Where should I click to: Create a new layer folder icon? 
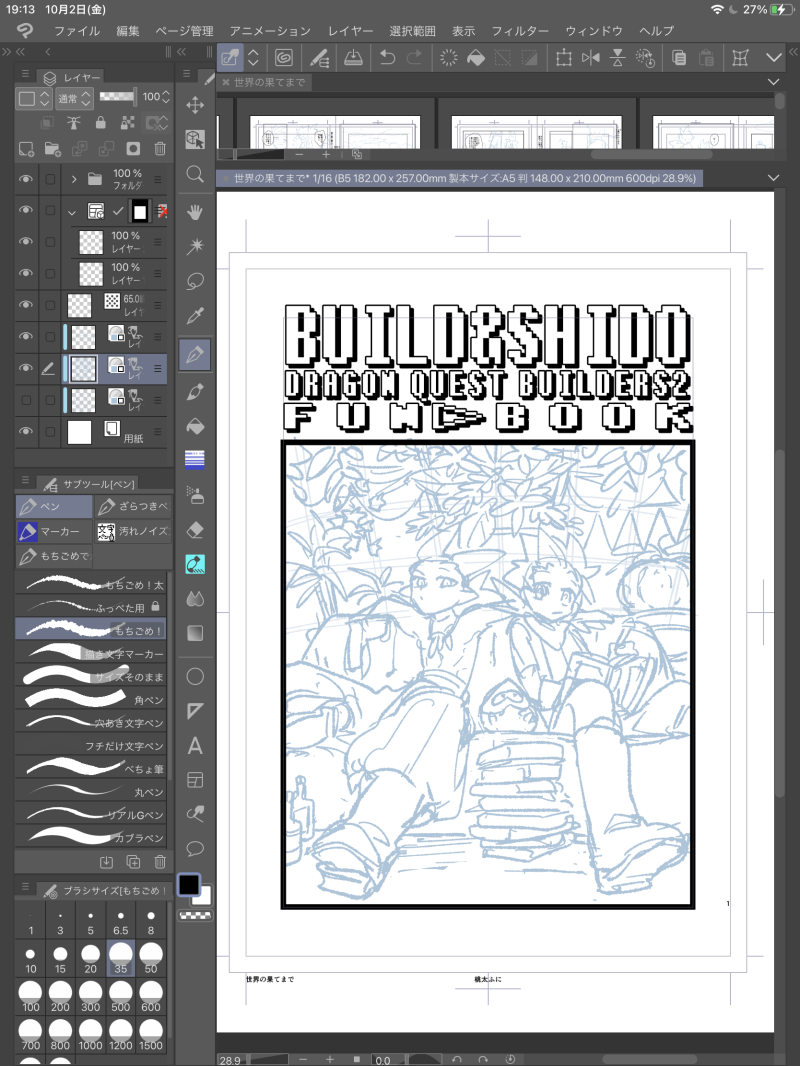[52, 149]
